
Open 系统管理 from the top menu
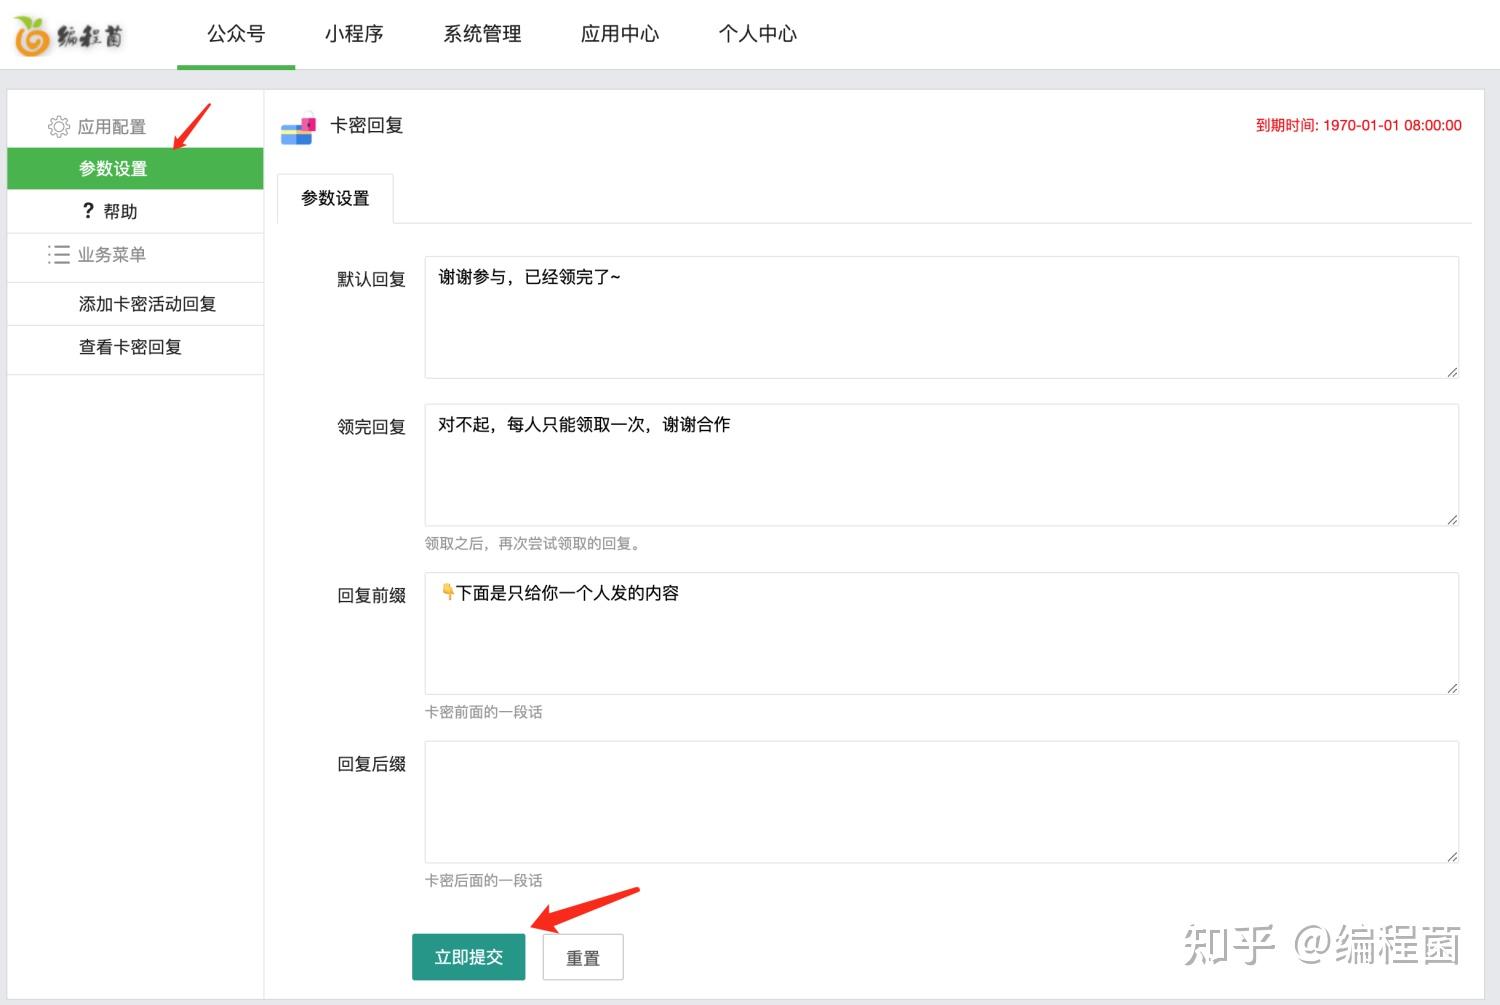(482, 34)
